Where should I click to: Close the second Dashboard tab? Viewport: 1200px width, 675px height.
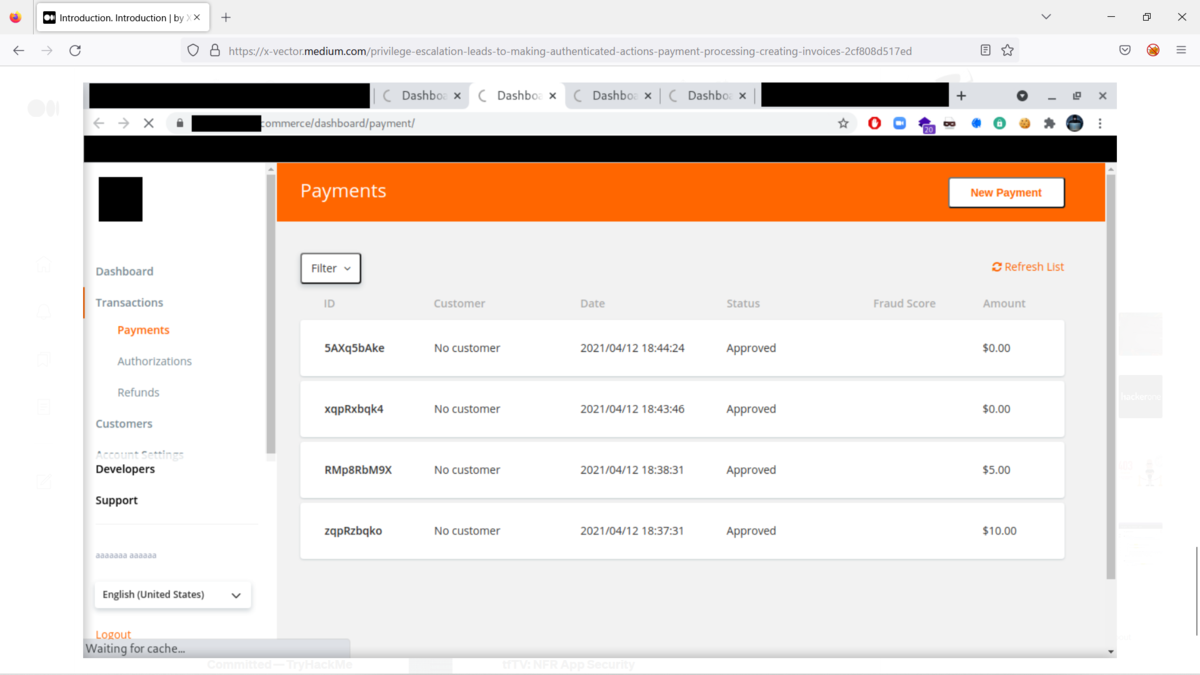pos(552,96)
